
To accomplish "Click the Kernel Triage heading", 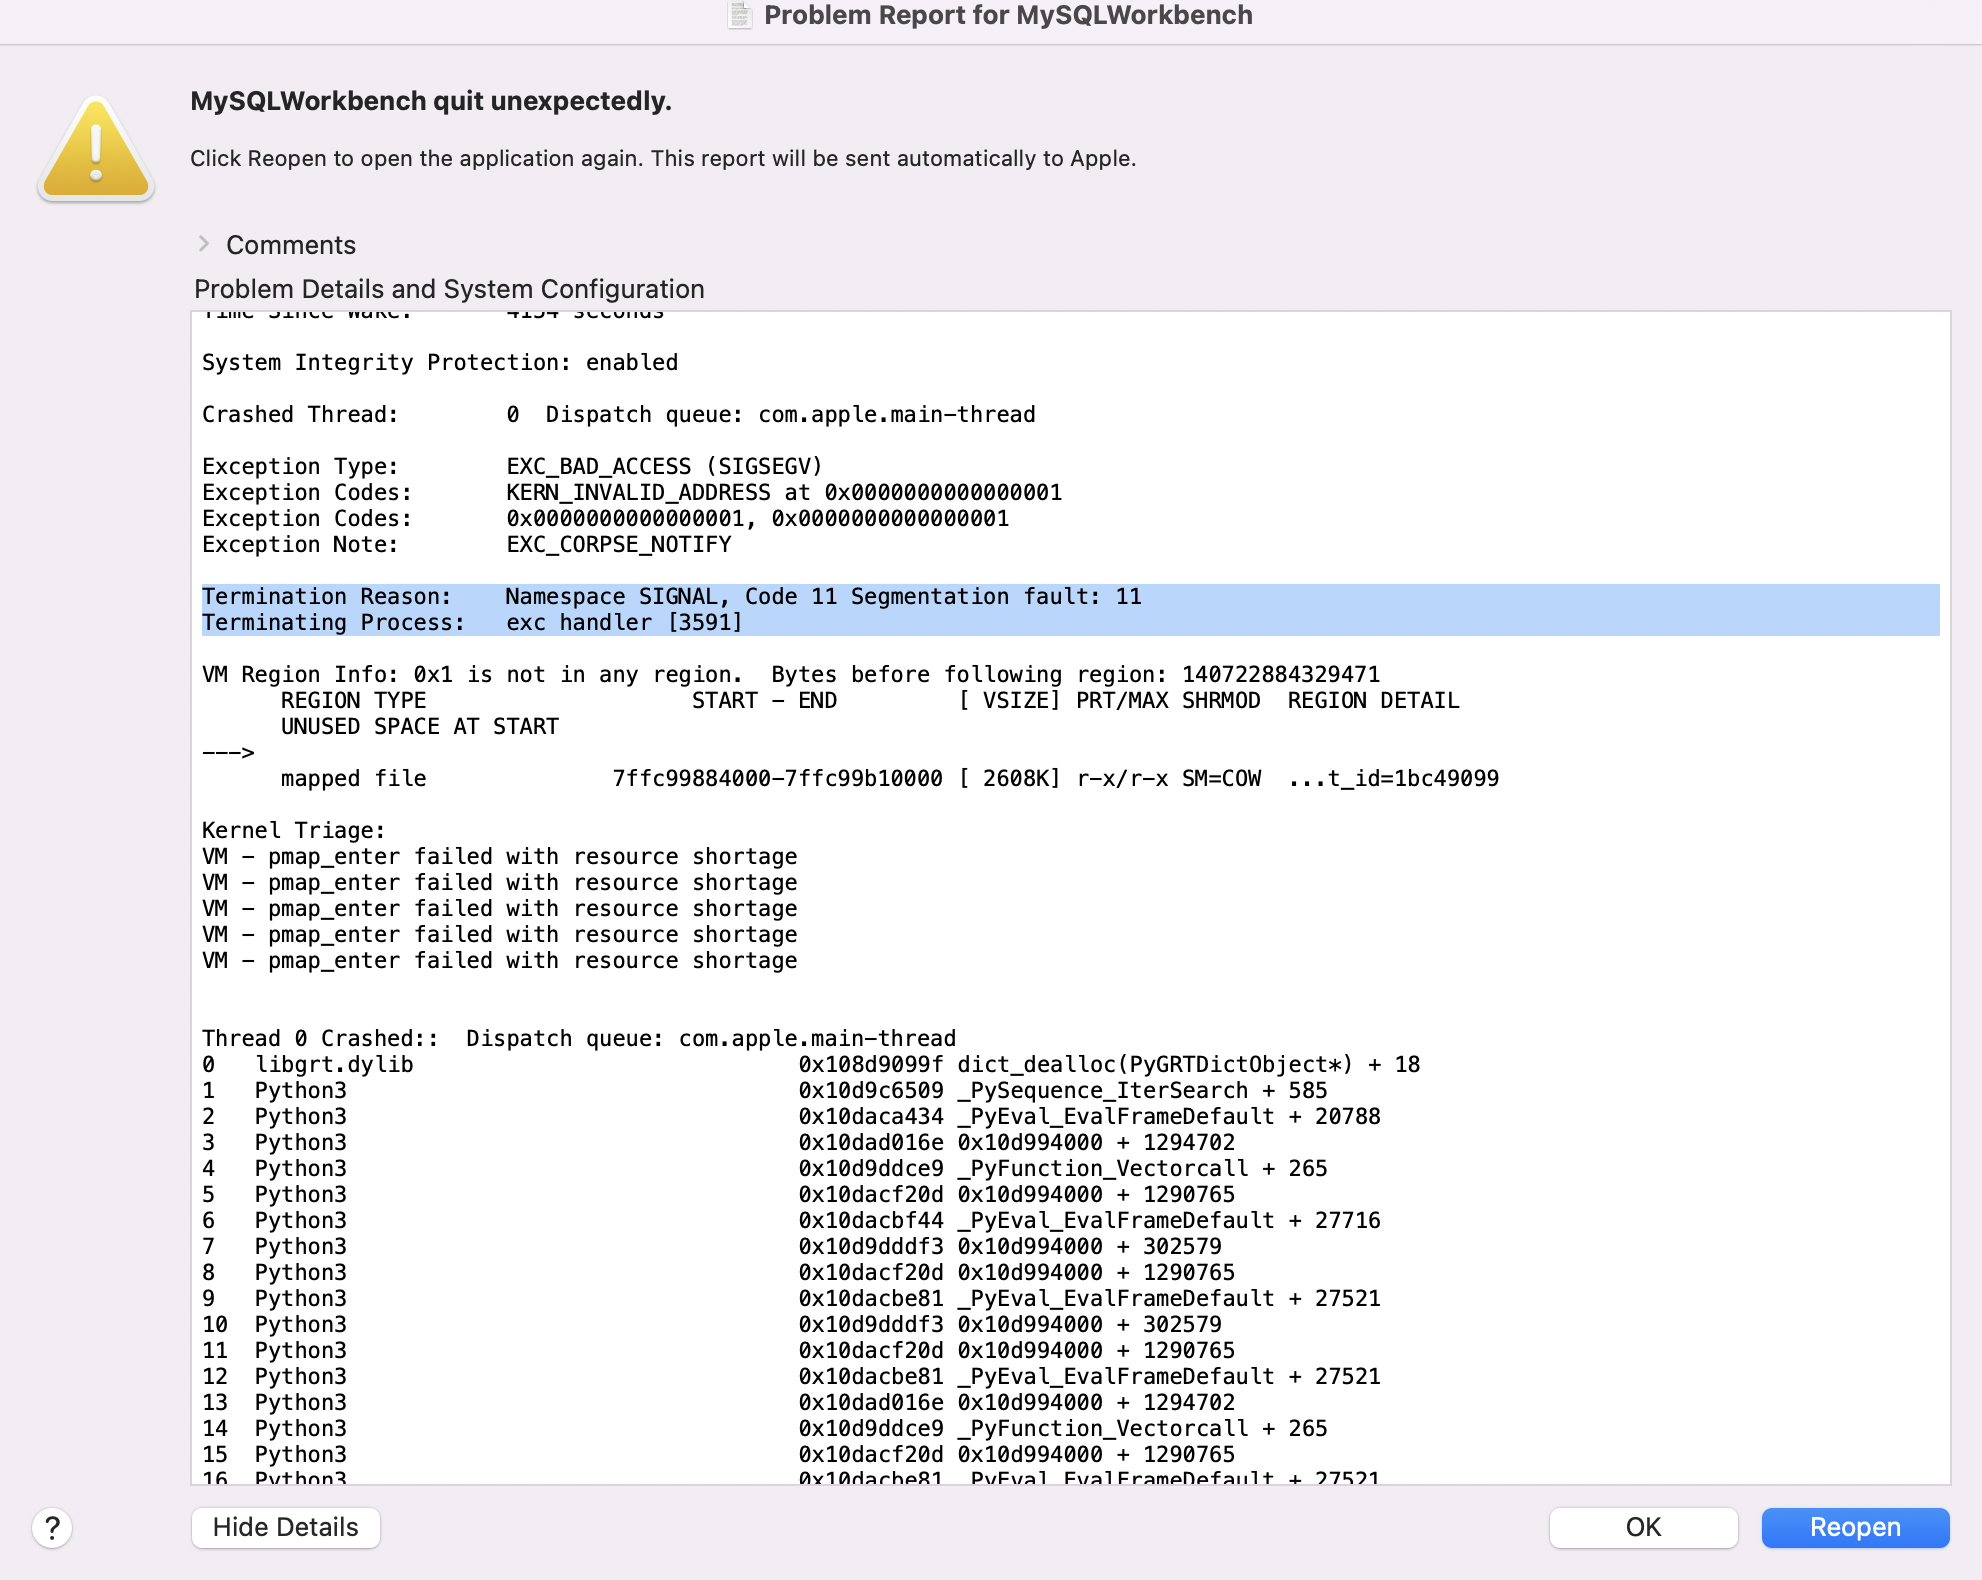I will [293, 831].
